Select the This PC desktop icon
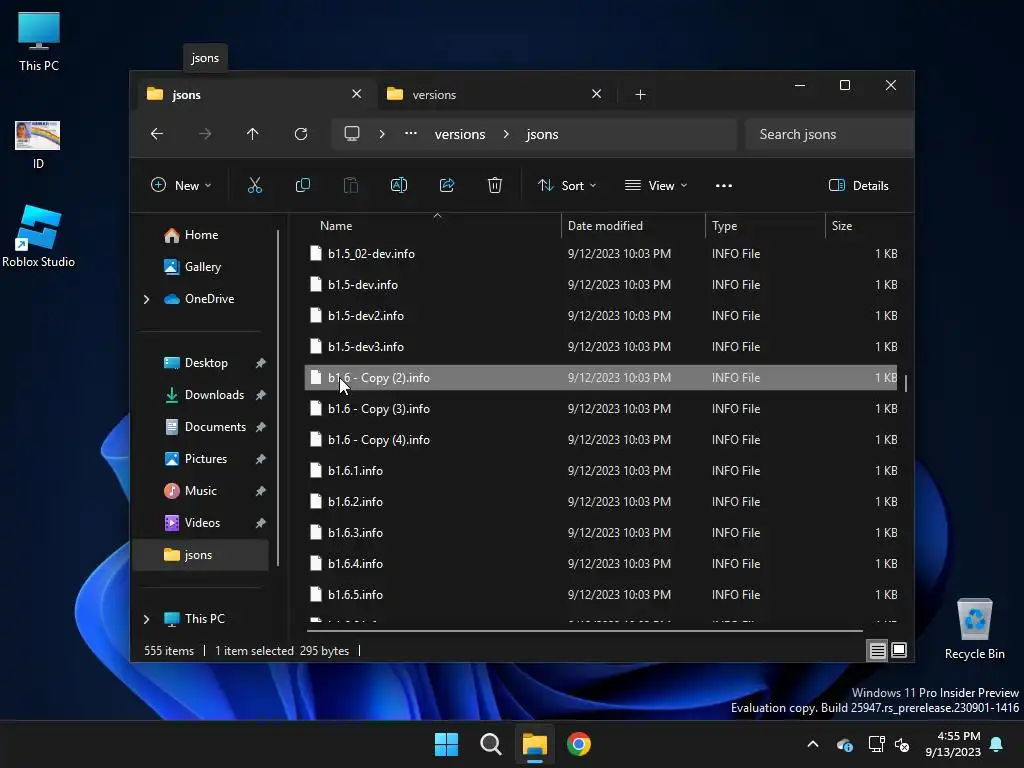 (39, 41)
